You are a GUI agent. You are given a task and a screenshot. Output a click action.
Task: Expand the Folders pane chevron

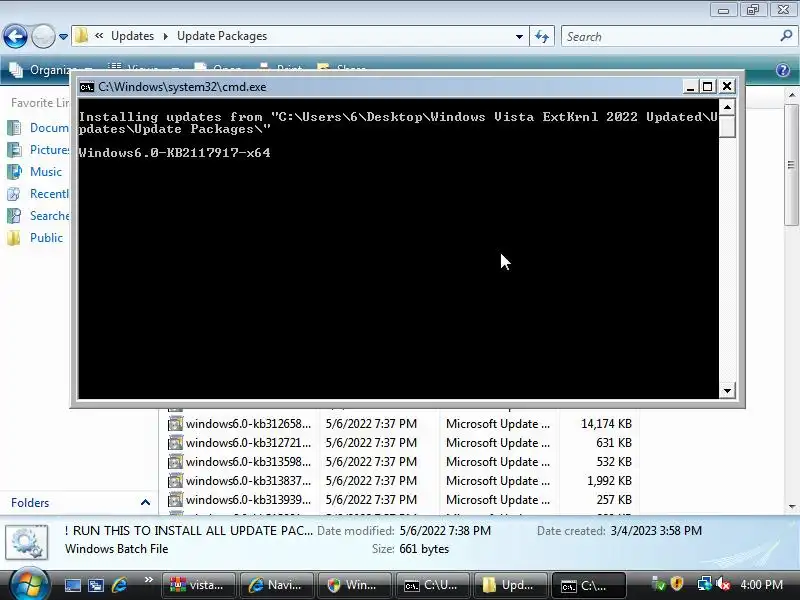click(x=145, y=503)
